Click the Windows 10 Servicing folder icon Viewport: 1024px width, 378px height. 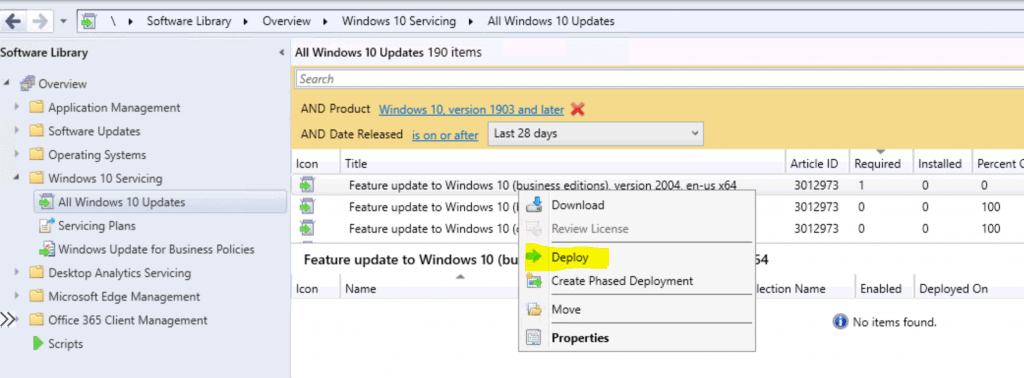[x=37, y=178]
